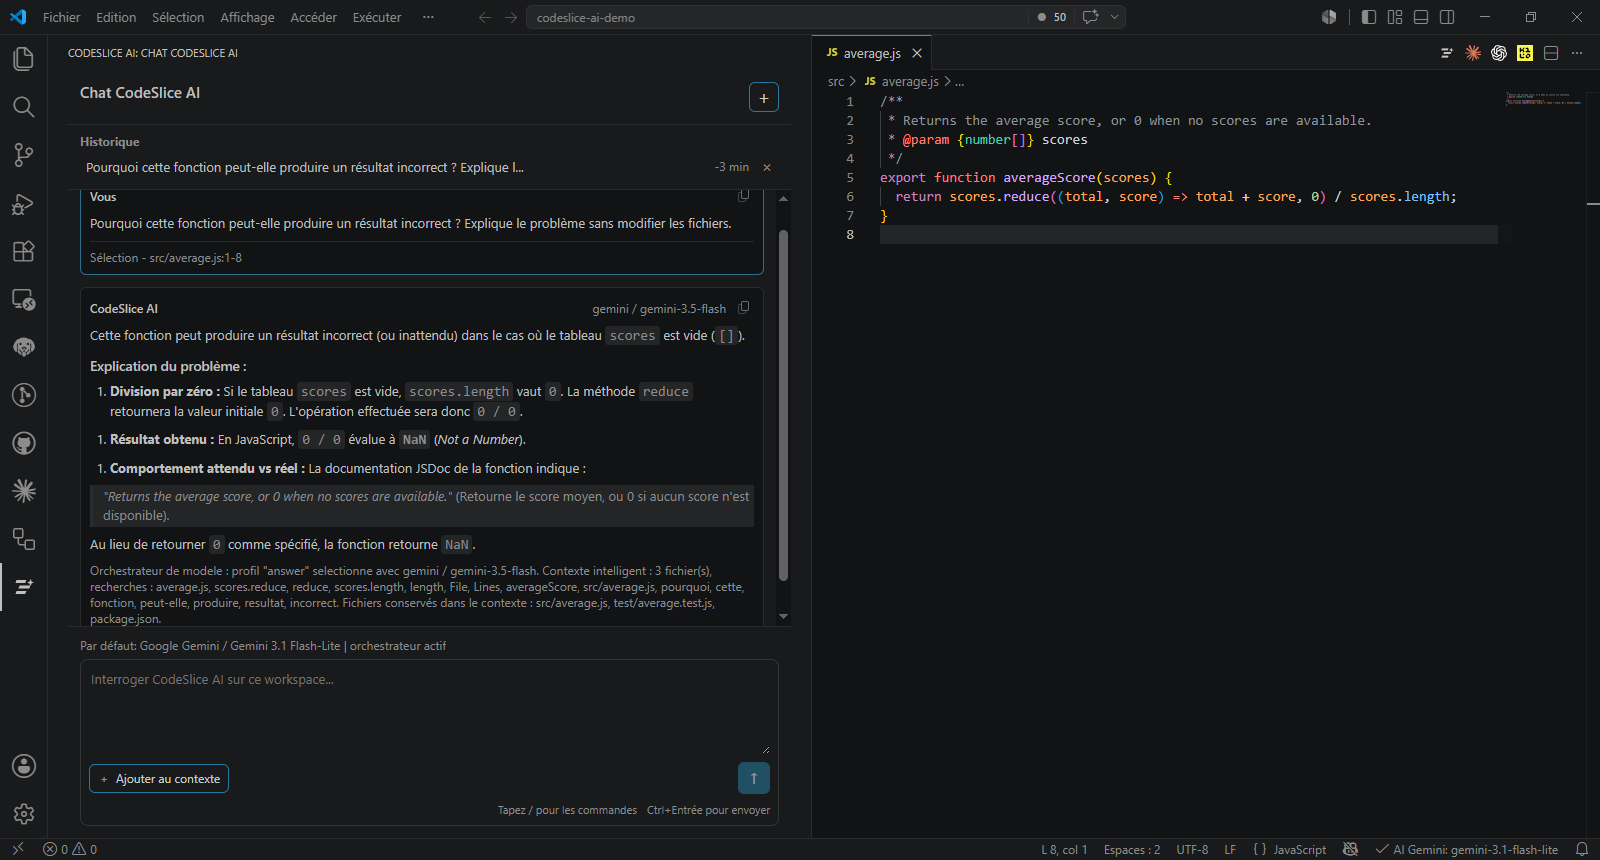Change the 'LF' end of line sequence
1600x860 pixels.
[1230, 850]
